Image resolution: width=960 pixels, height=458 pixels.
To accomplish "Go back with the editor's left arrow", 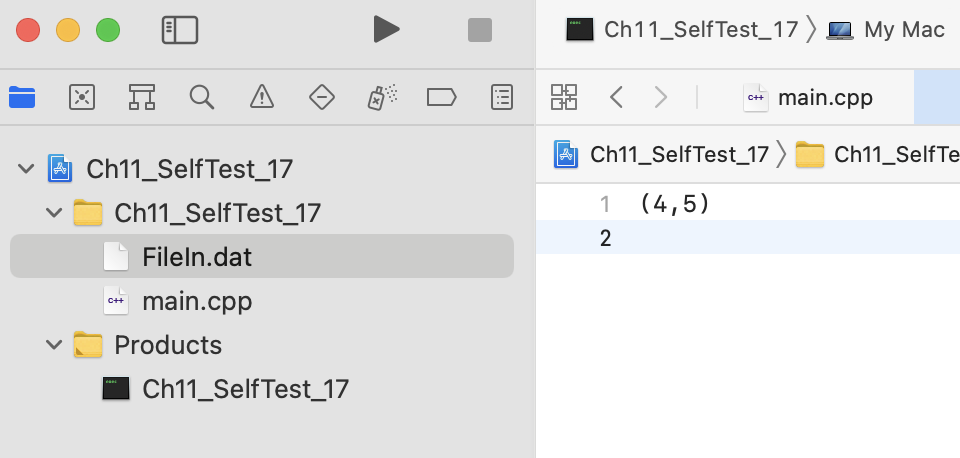I will (x=617, y=97).
